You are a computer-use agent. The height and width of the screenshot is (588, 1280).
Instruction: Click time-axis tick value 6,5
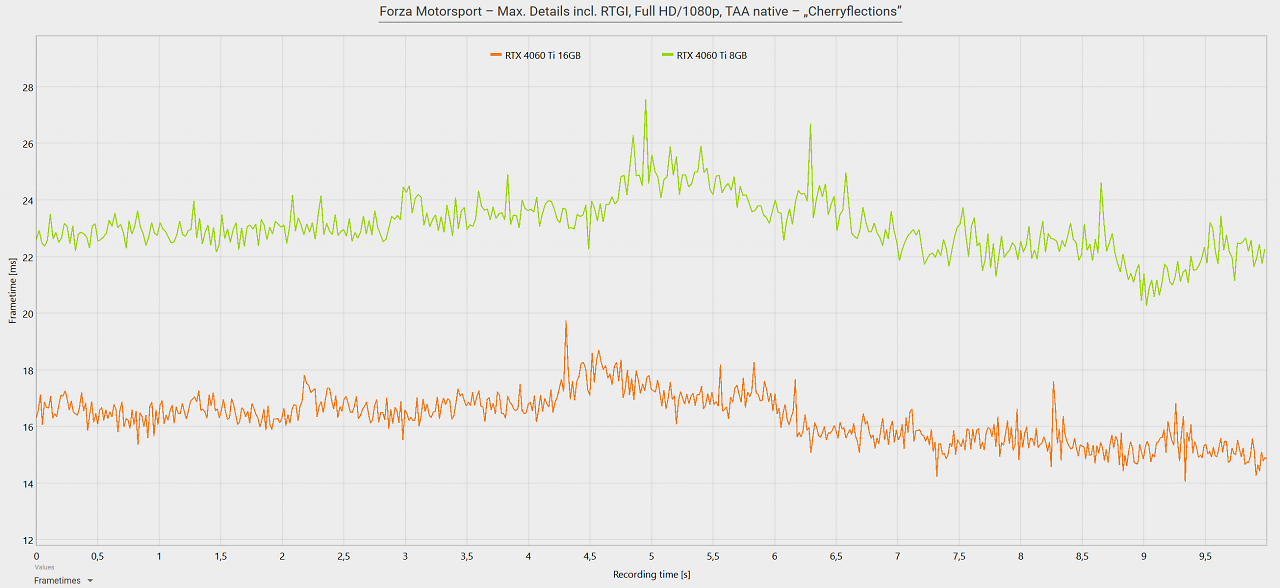pos(836,555)
